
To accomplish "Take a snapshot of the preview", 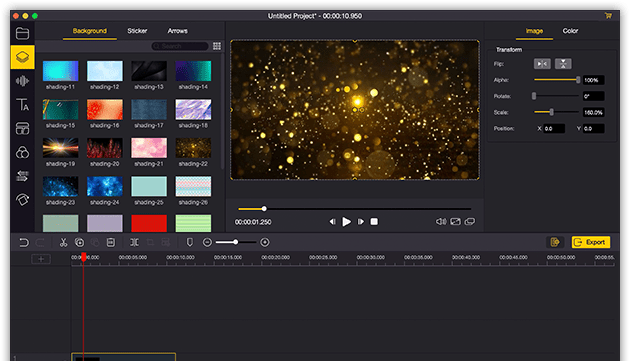I will click(x=456, y=222).
